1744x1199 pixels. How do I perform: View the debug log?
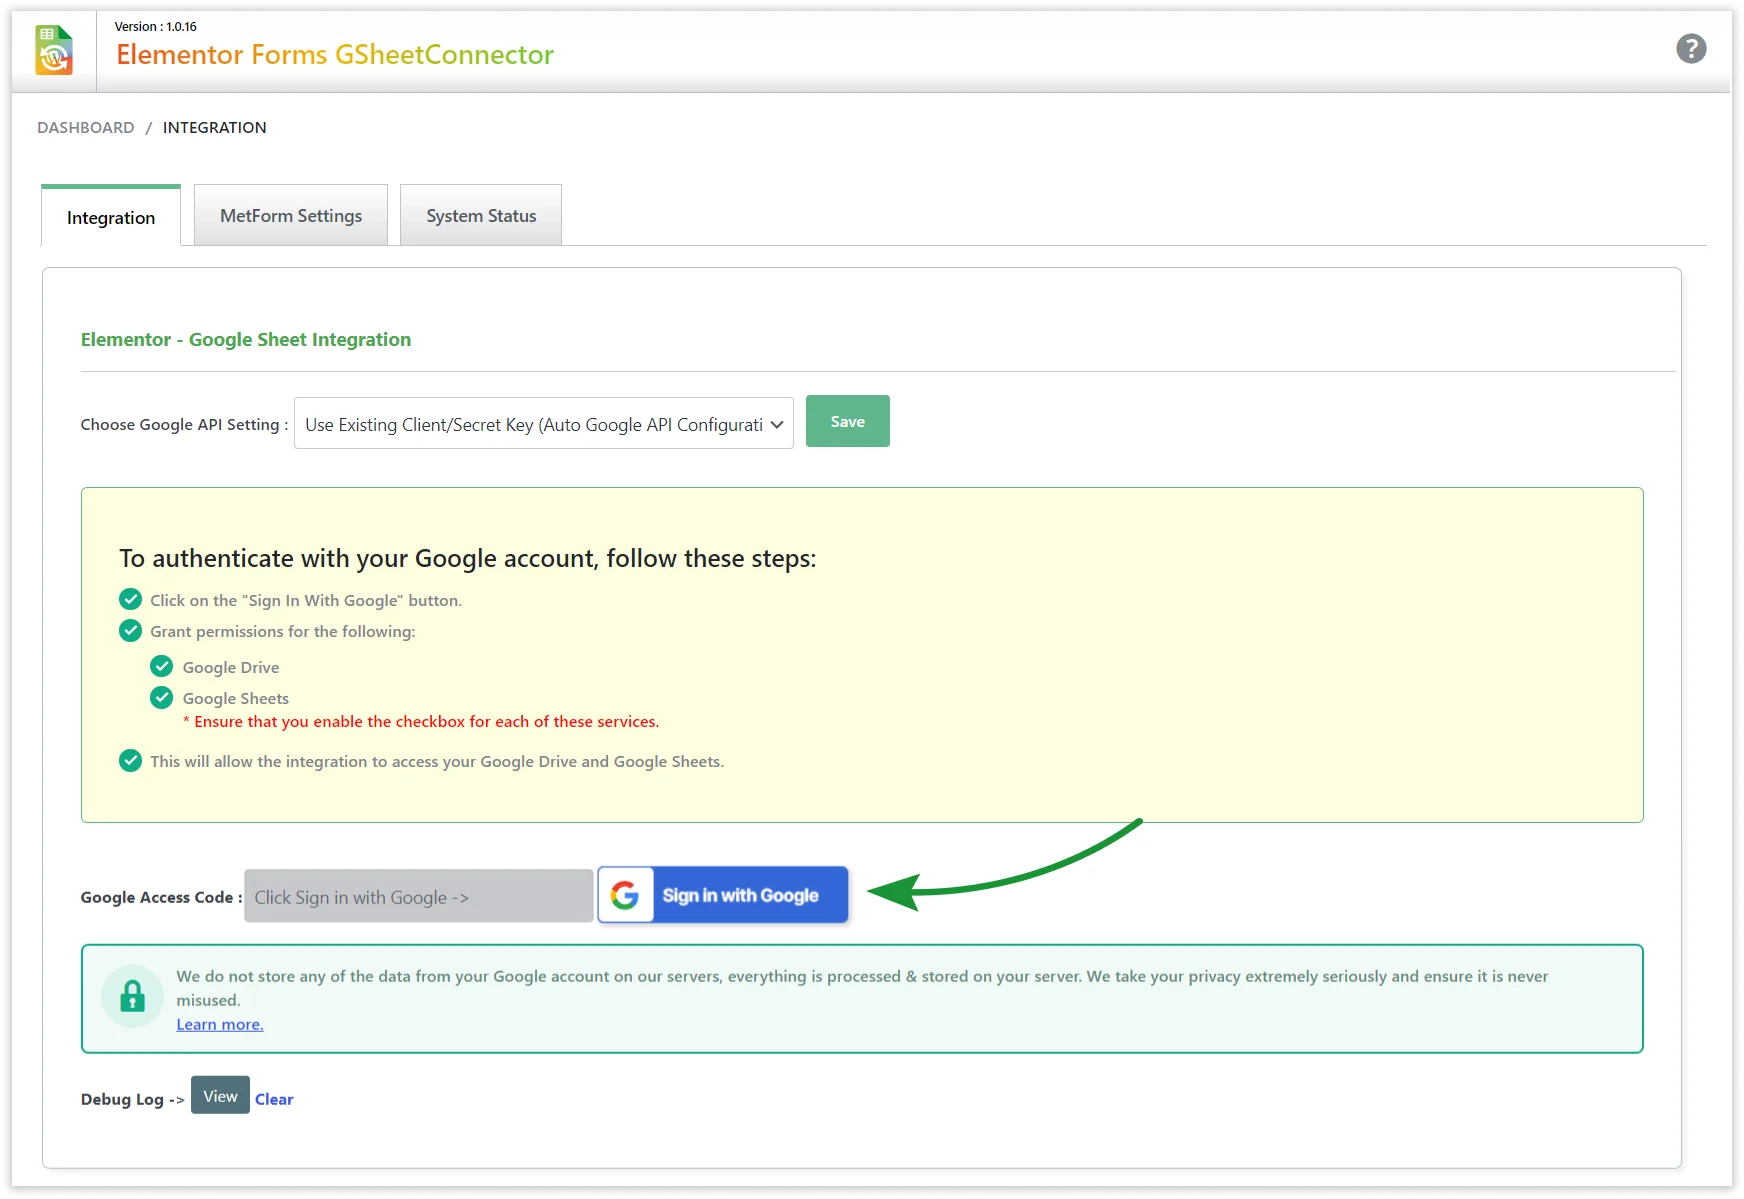[220, 1096]
